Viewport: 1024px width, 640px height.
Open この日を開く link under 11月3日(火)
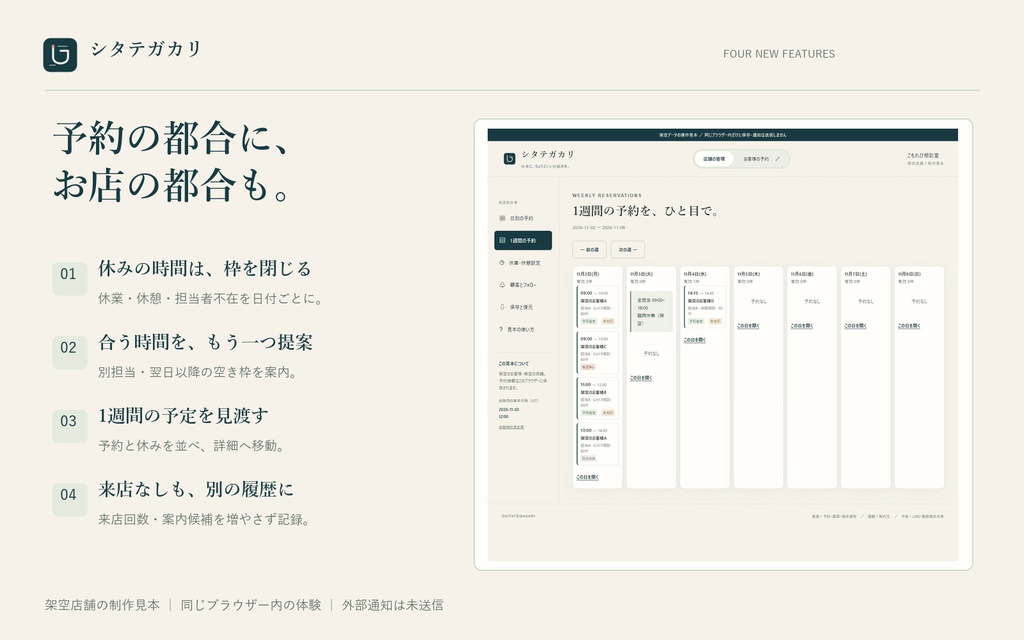tap(641, 378)
